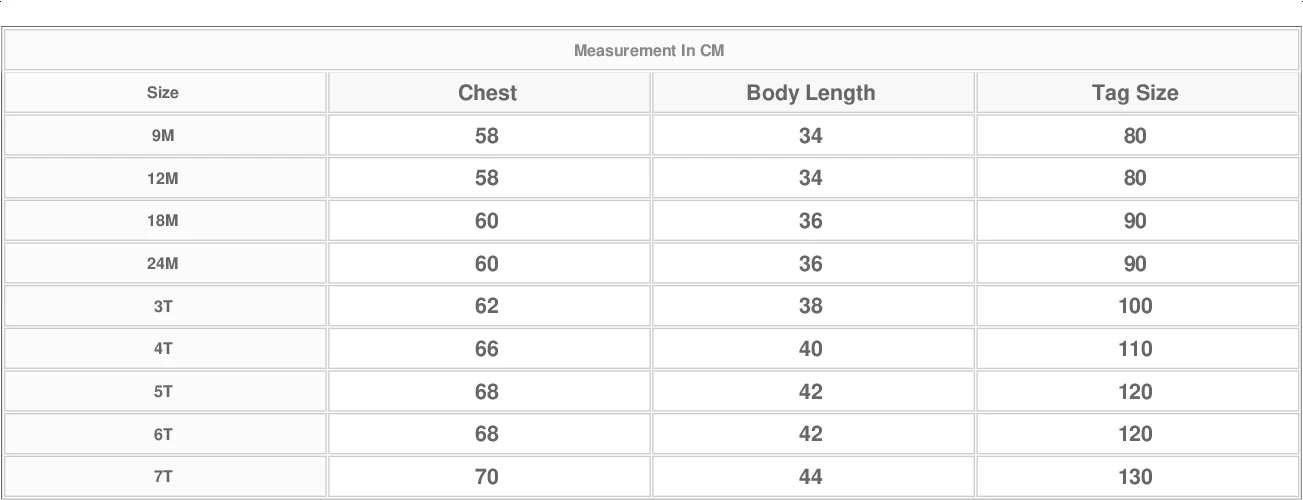Click the Chest column header
The height and width of the screenshot is (500, 1303).
click(487, 93)
